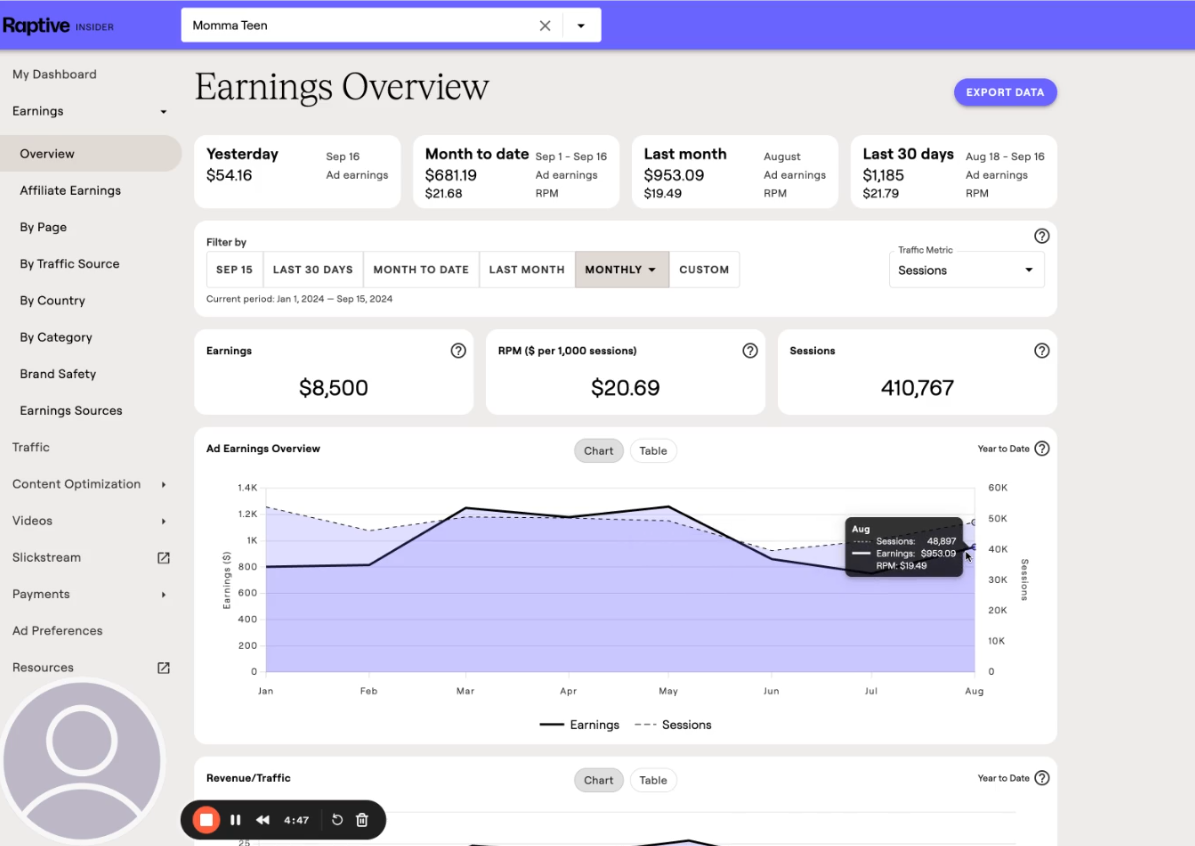The height and width of the screenshot is (846, 1195).
Task: Switch Ad Earnings Overview to Table view
Action: [653, 451]
